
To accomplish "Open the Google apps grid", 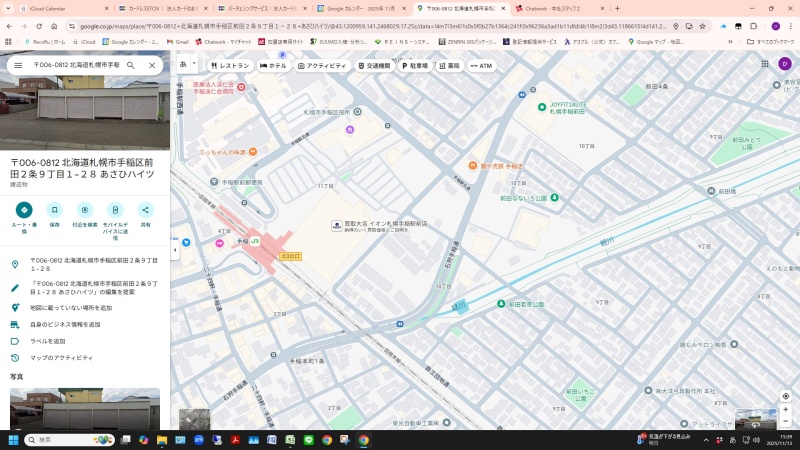I will pyautogui.click(x=763, y=65).
